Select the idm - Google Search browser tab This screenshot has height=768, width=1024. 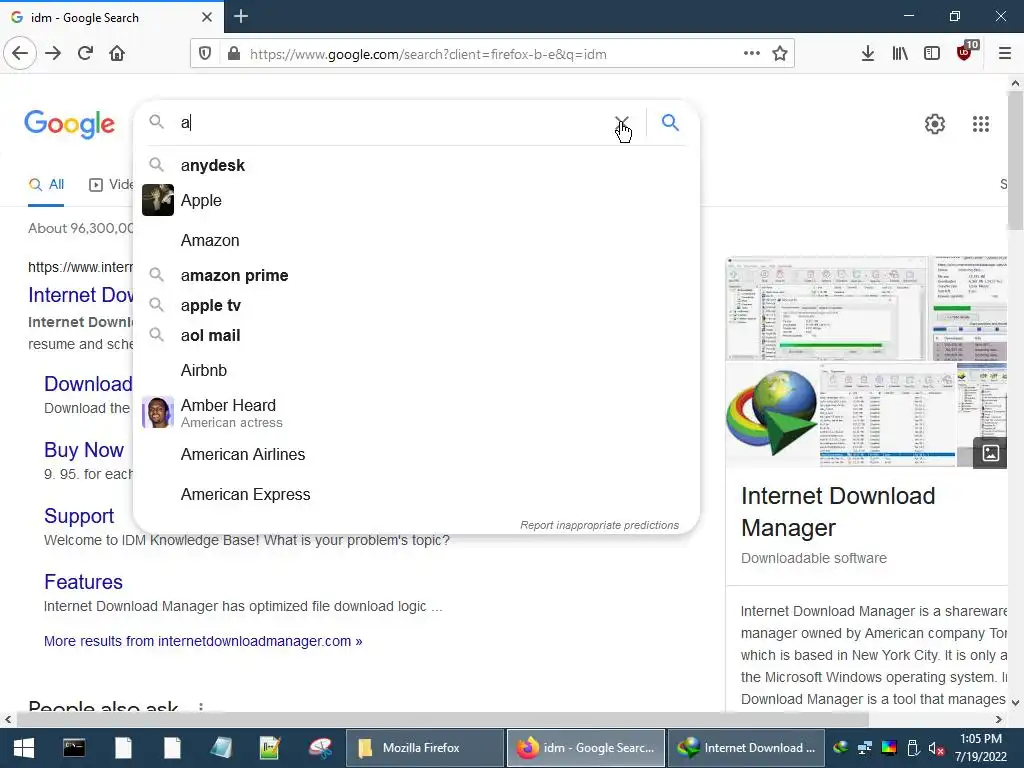111,17
